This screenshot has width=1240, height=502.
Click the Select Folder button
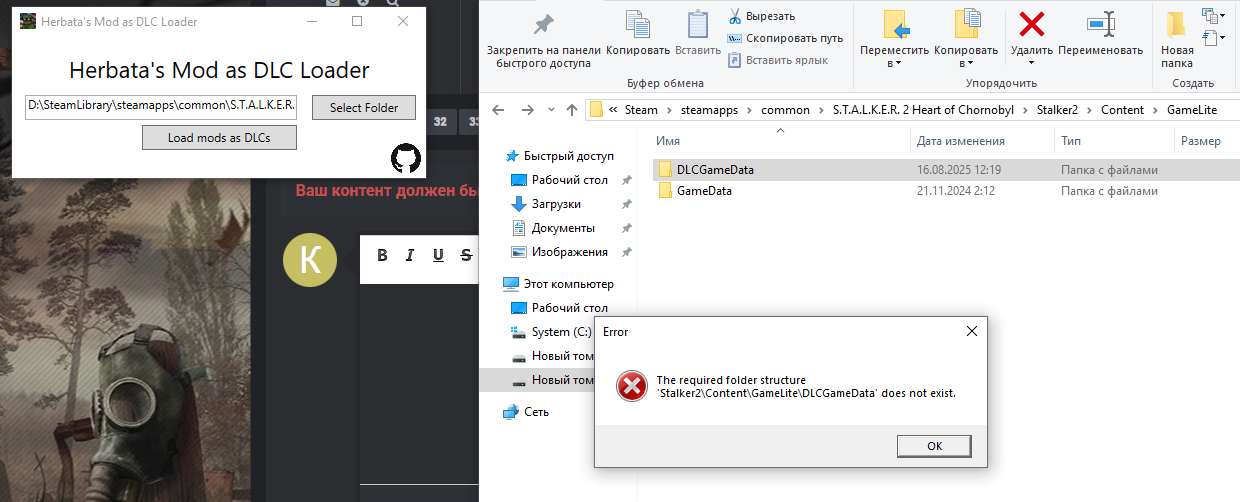tap(364, 107)
